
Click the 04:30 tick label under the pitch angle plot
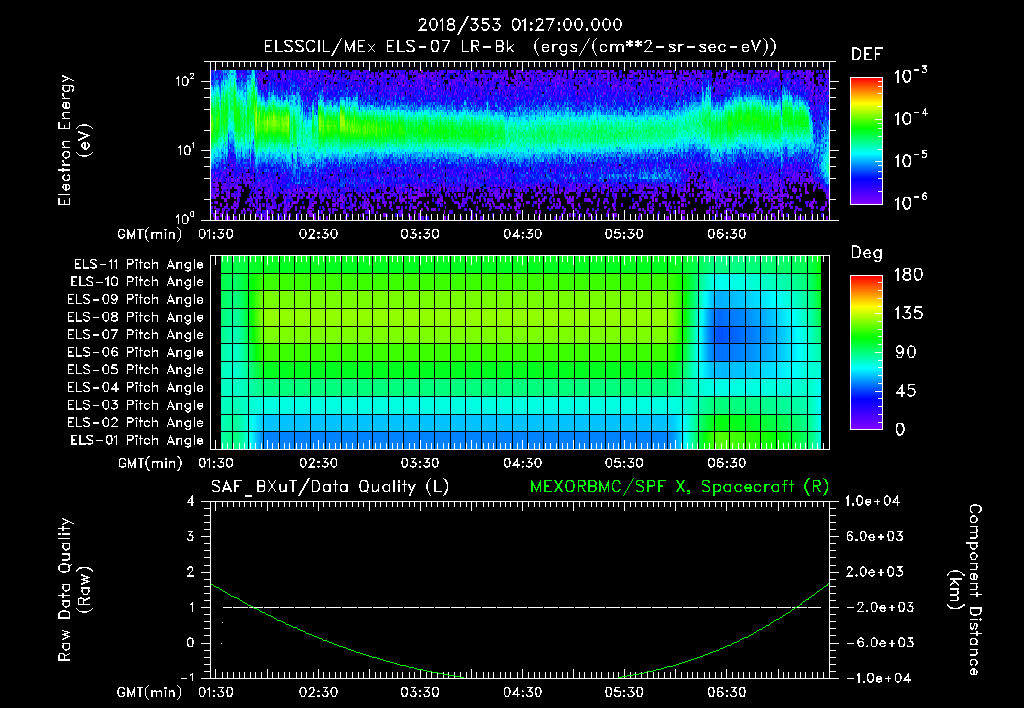click(x=522, y=463)
